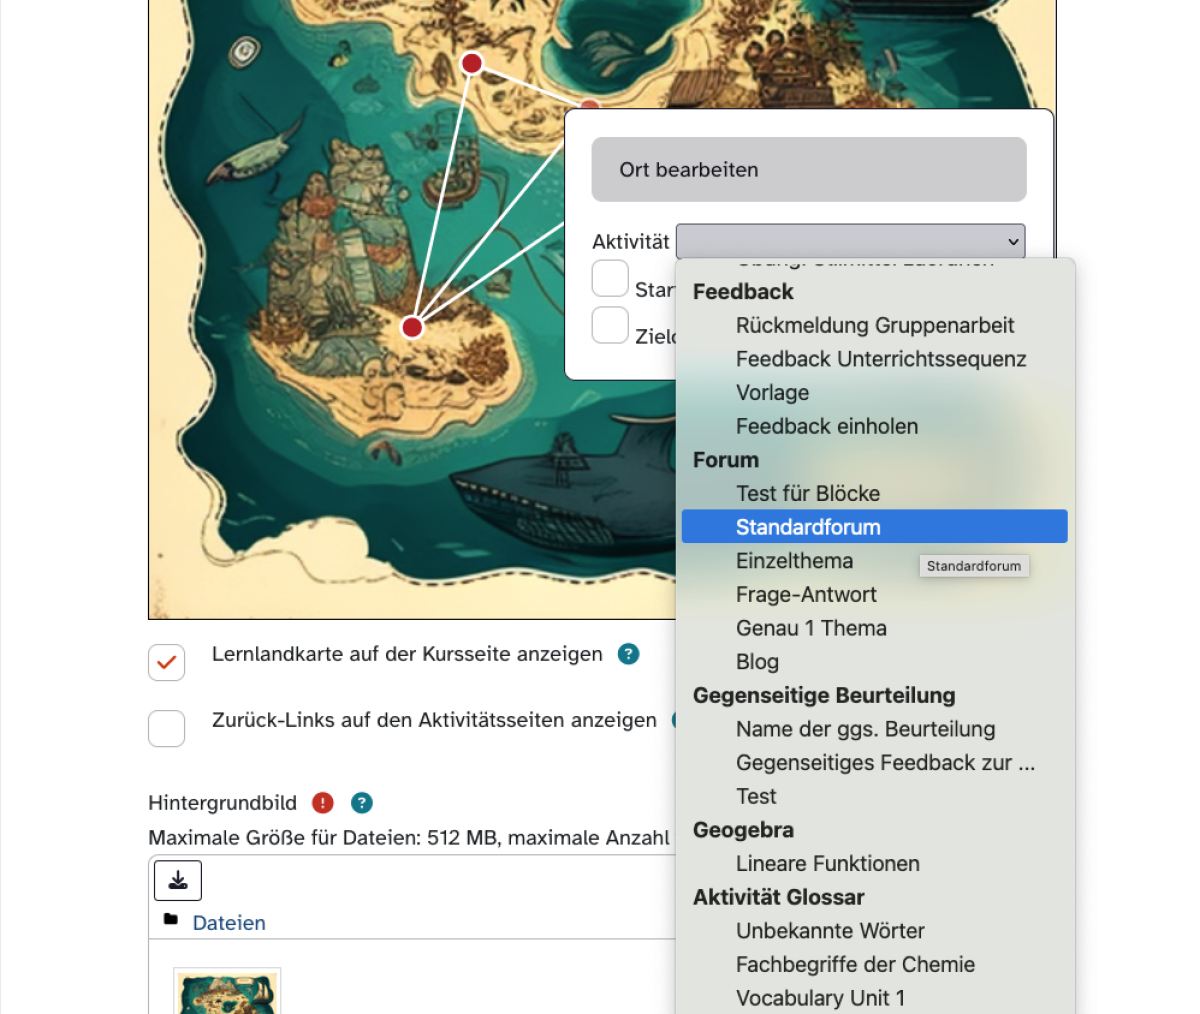Tick the first checkbox under Aktivität
The image size is (1200, 1014).
610,278
